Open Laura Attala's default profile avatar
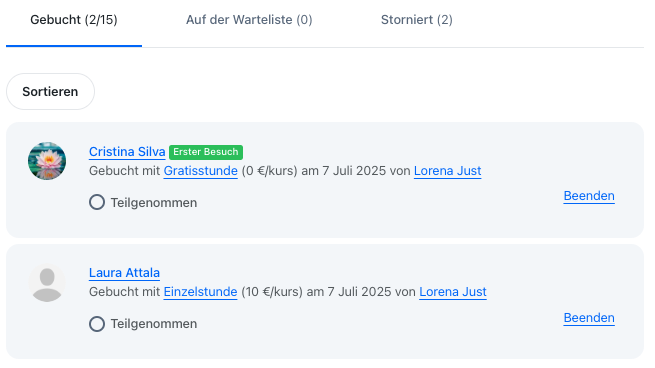 coord(47,283)
